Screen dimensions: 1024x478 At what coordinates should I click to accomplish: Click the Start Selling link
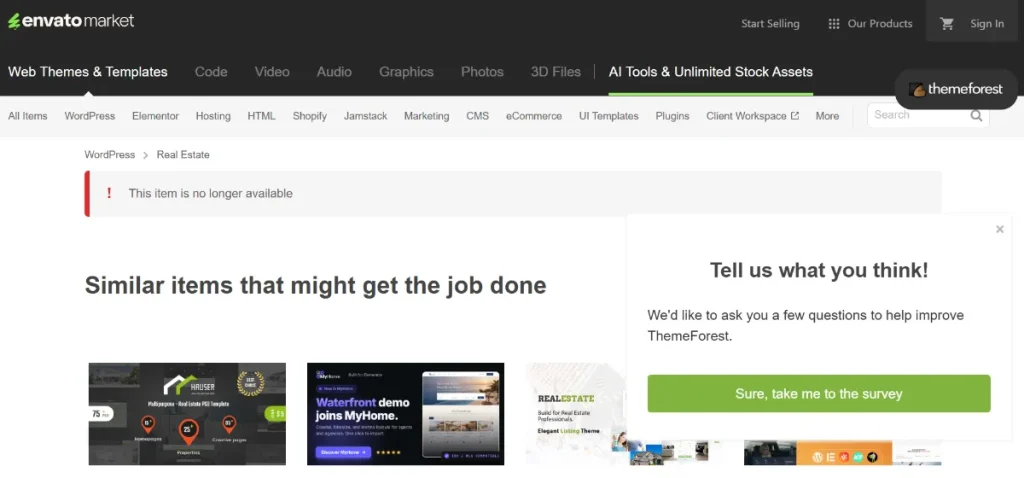coord(770,24)
